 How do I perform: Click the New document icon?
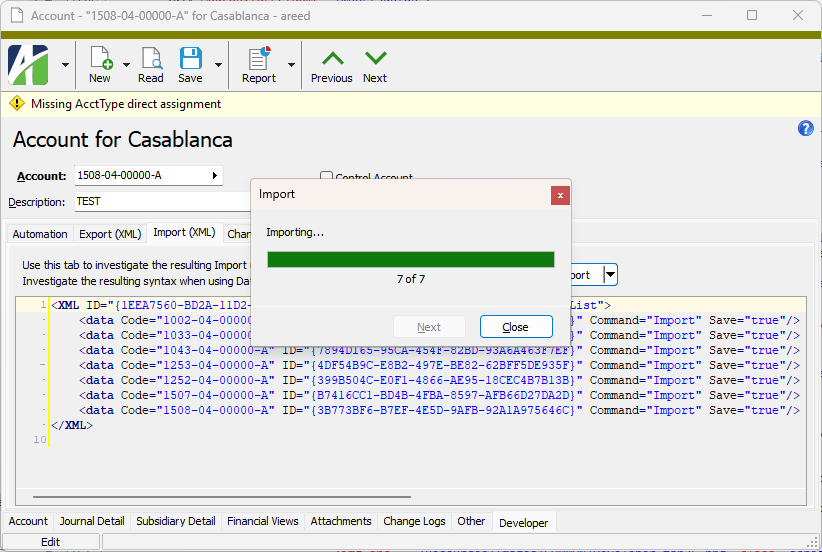pos(101,58)
